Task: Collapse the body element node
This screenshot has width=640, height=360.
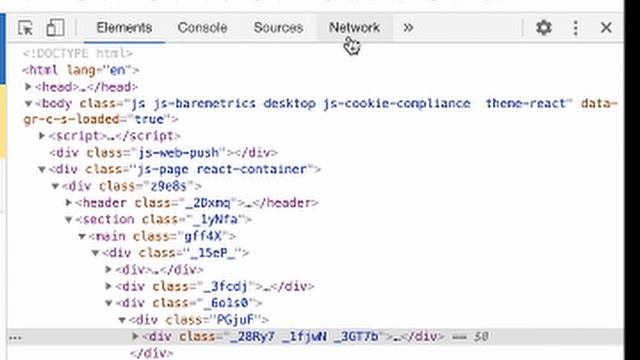Action: click(28, 104)
